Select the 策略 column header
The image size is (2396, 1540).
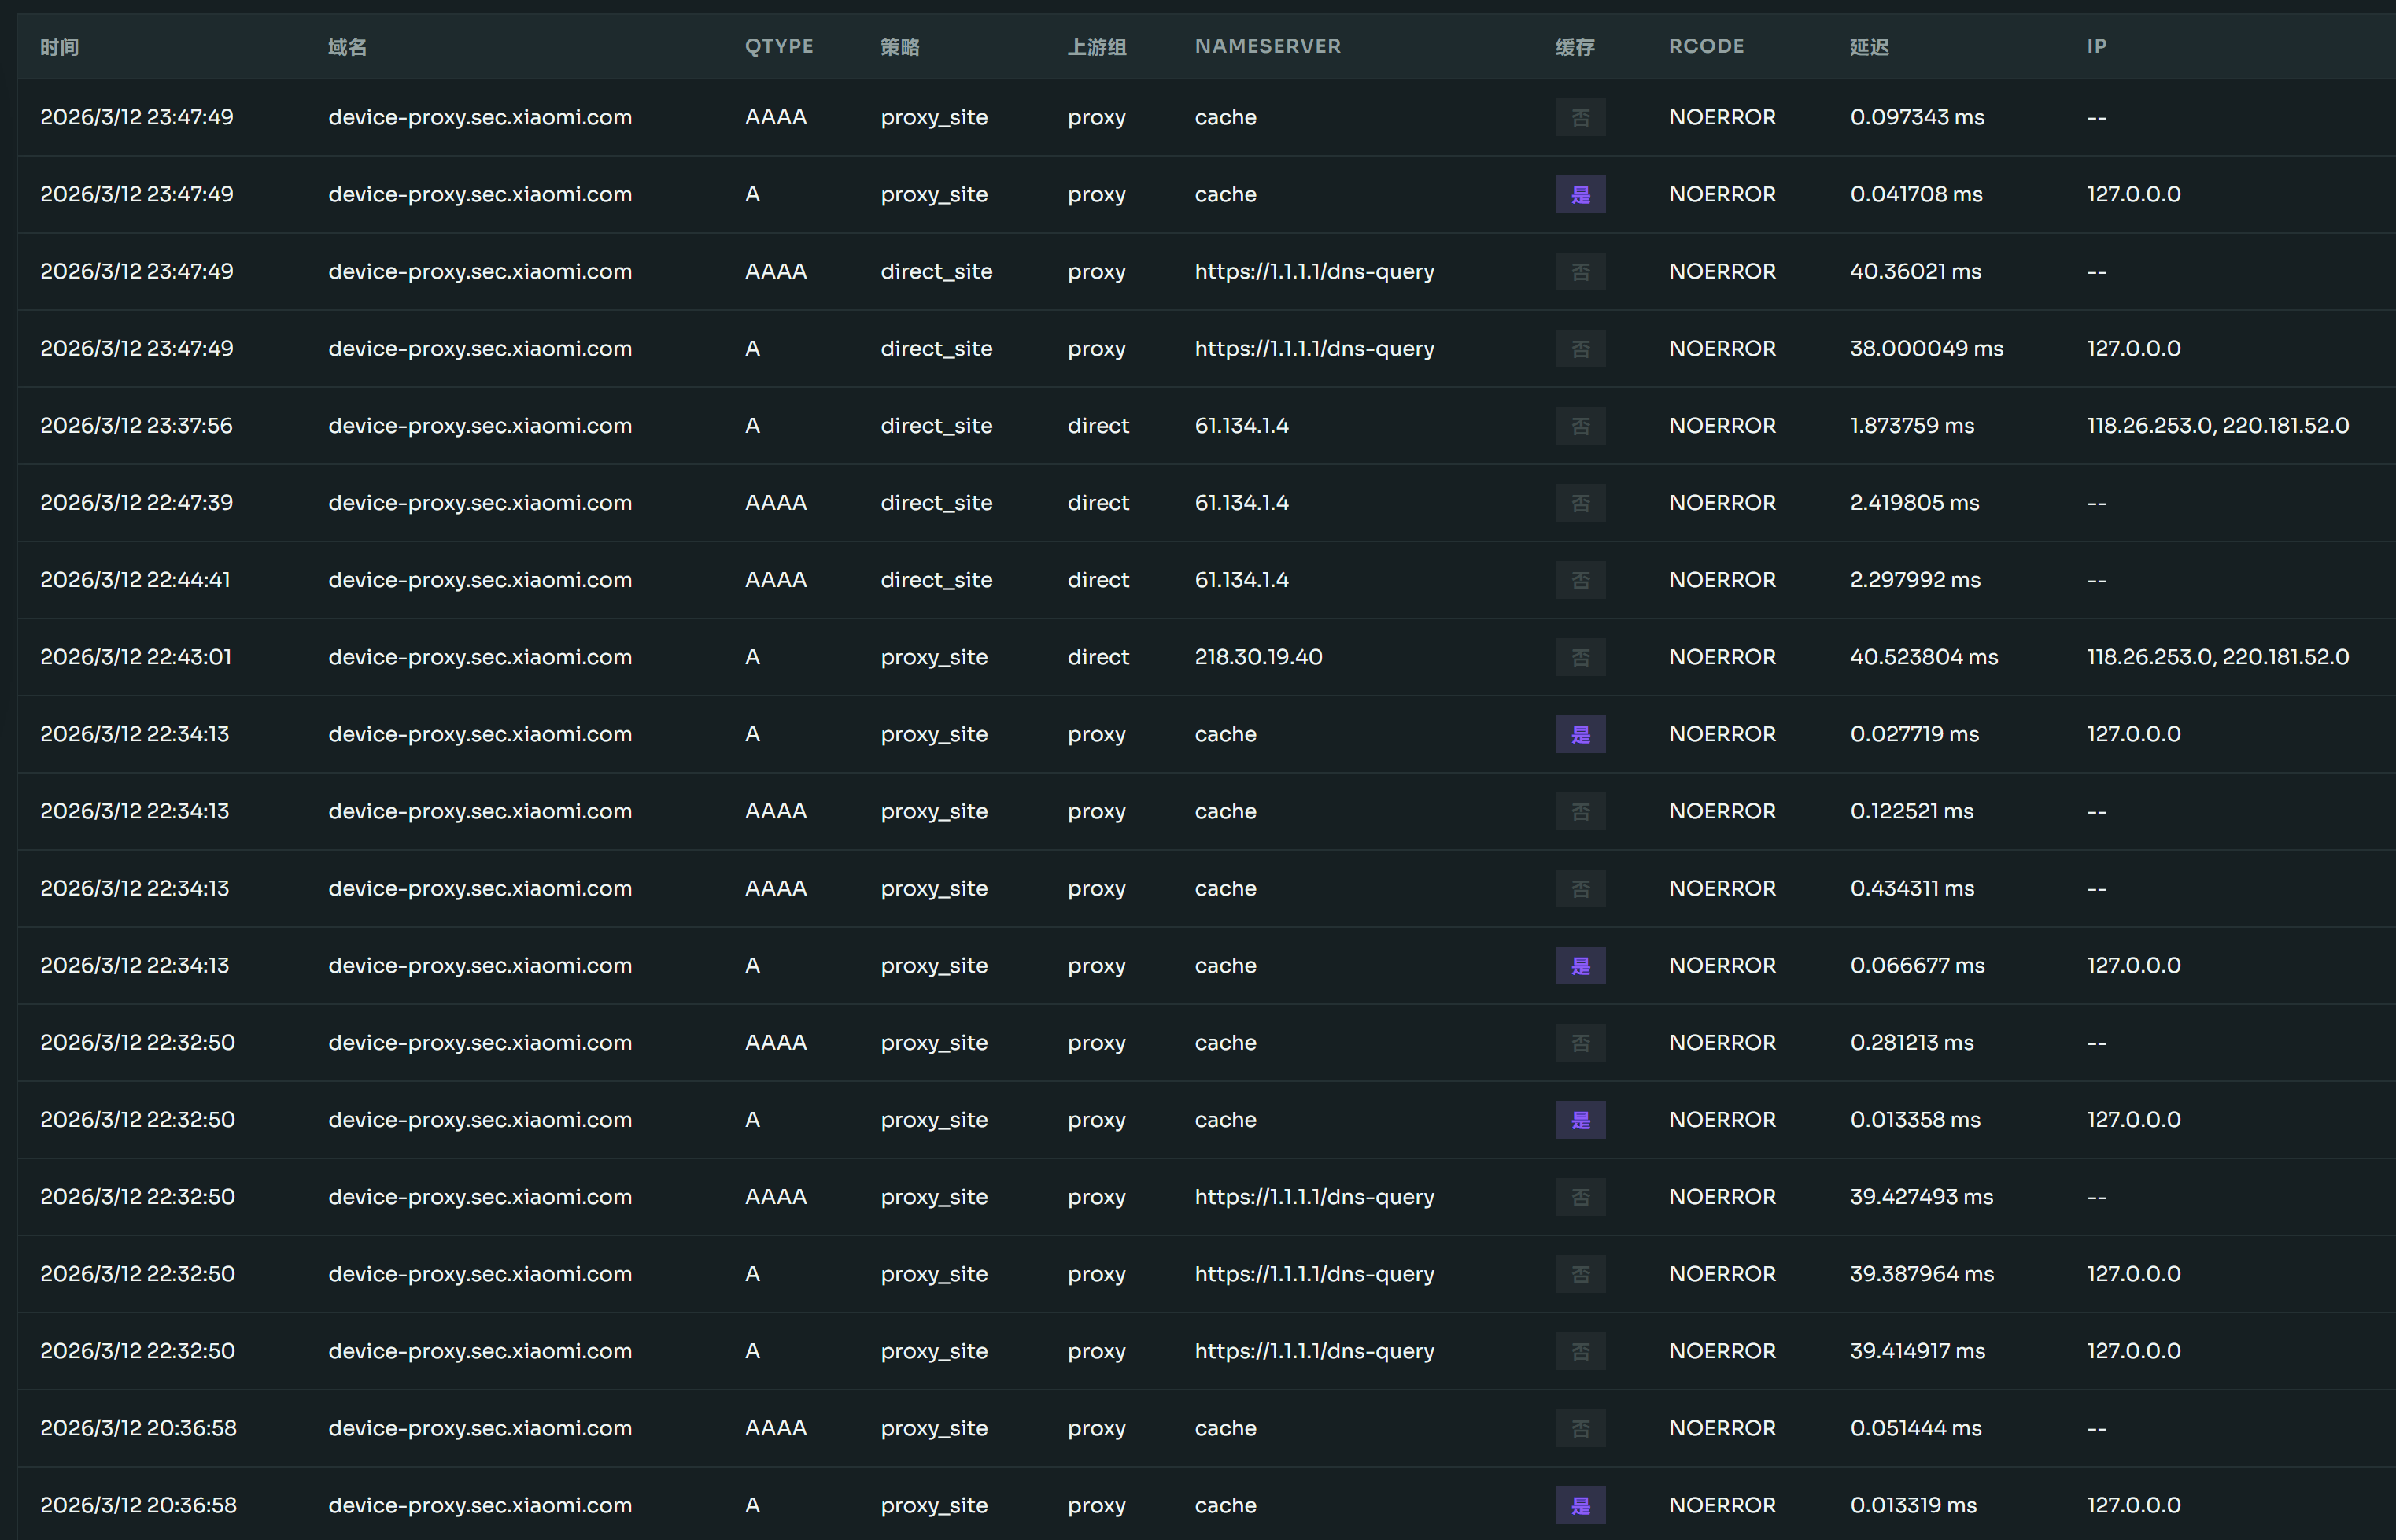point(899,46)
